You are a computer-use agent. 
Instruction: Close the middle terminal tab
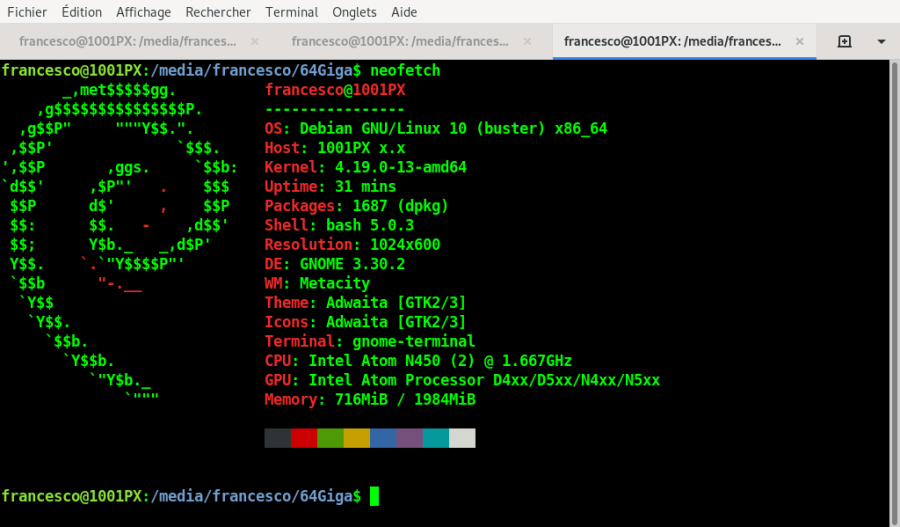click(526, 41)
